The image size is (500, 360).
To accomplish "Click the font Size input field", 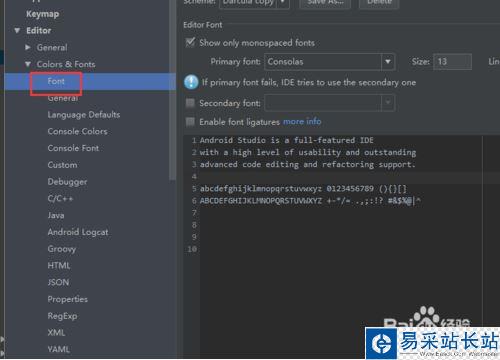I will (x=452, y=62).
